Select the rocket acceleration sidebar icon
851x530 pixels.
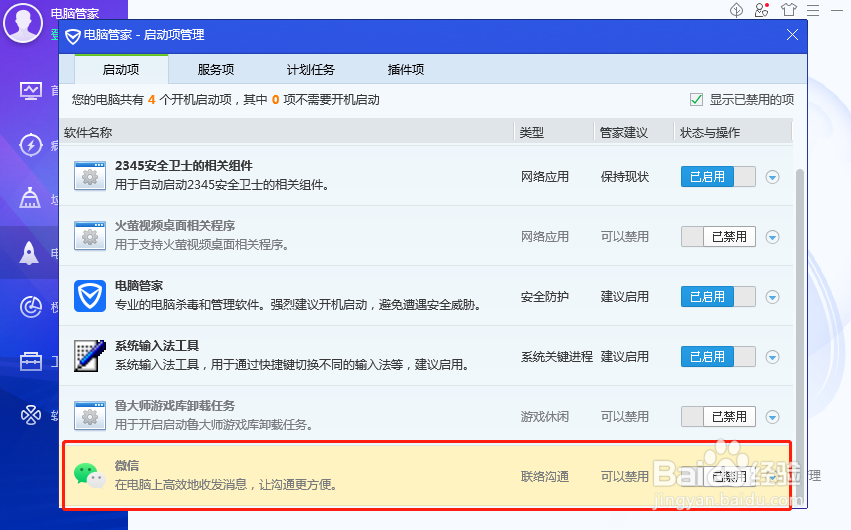pos(29,253)
